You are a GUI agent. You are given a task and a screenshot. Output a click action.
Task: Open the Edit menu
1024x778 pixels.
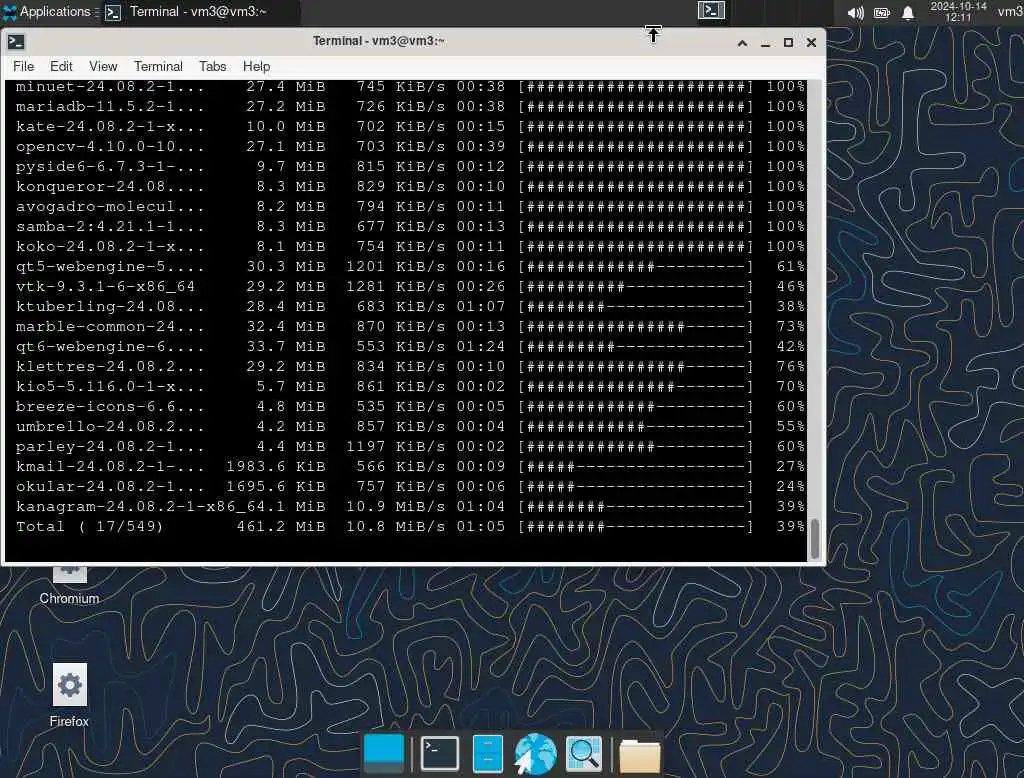pyautogui.click(x=61, y=67)
